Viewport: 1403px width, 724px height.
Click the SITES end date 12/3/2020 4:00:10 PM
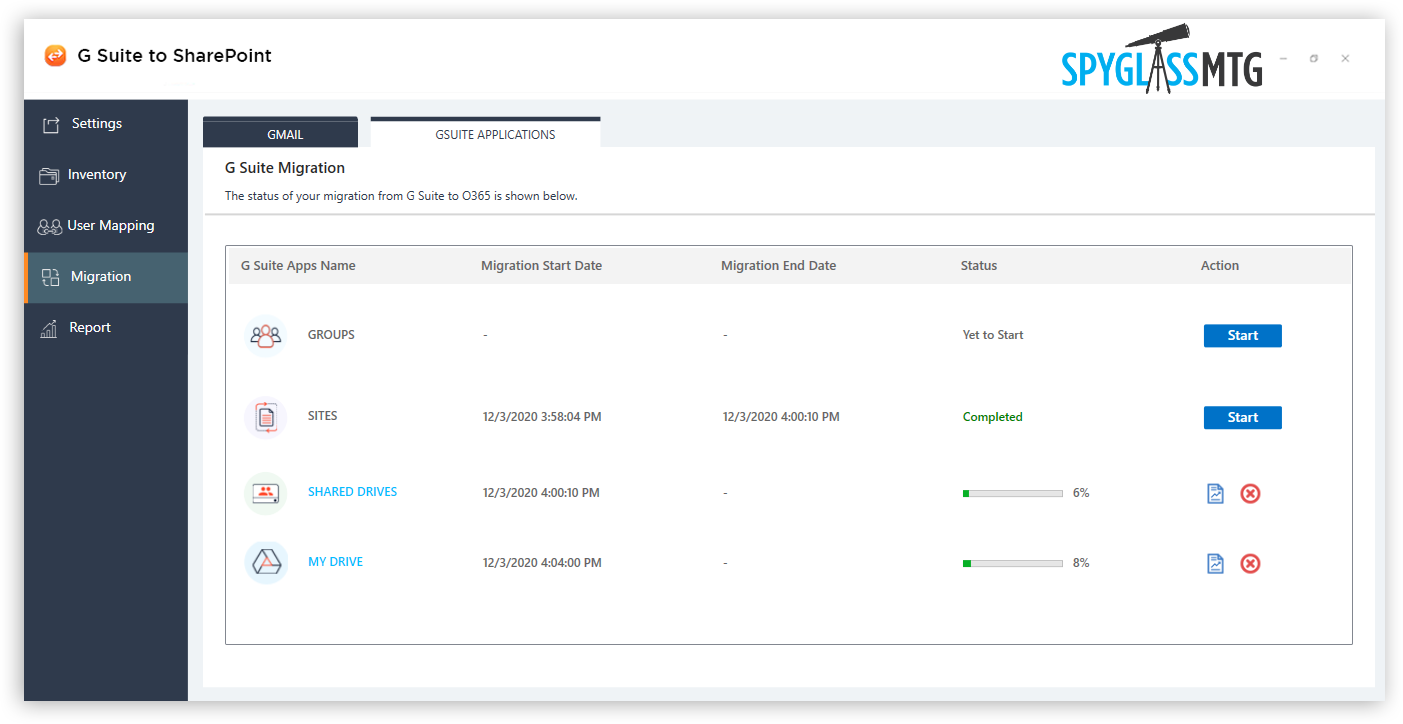click(x=781, y=417)
